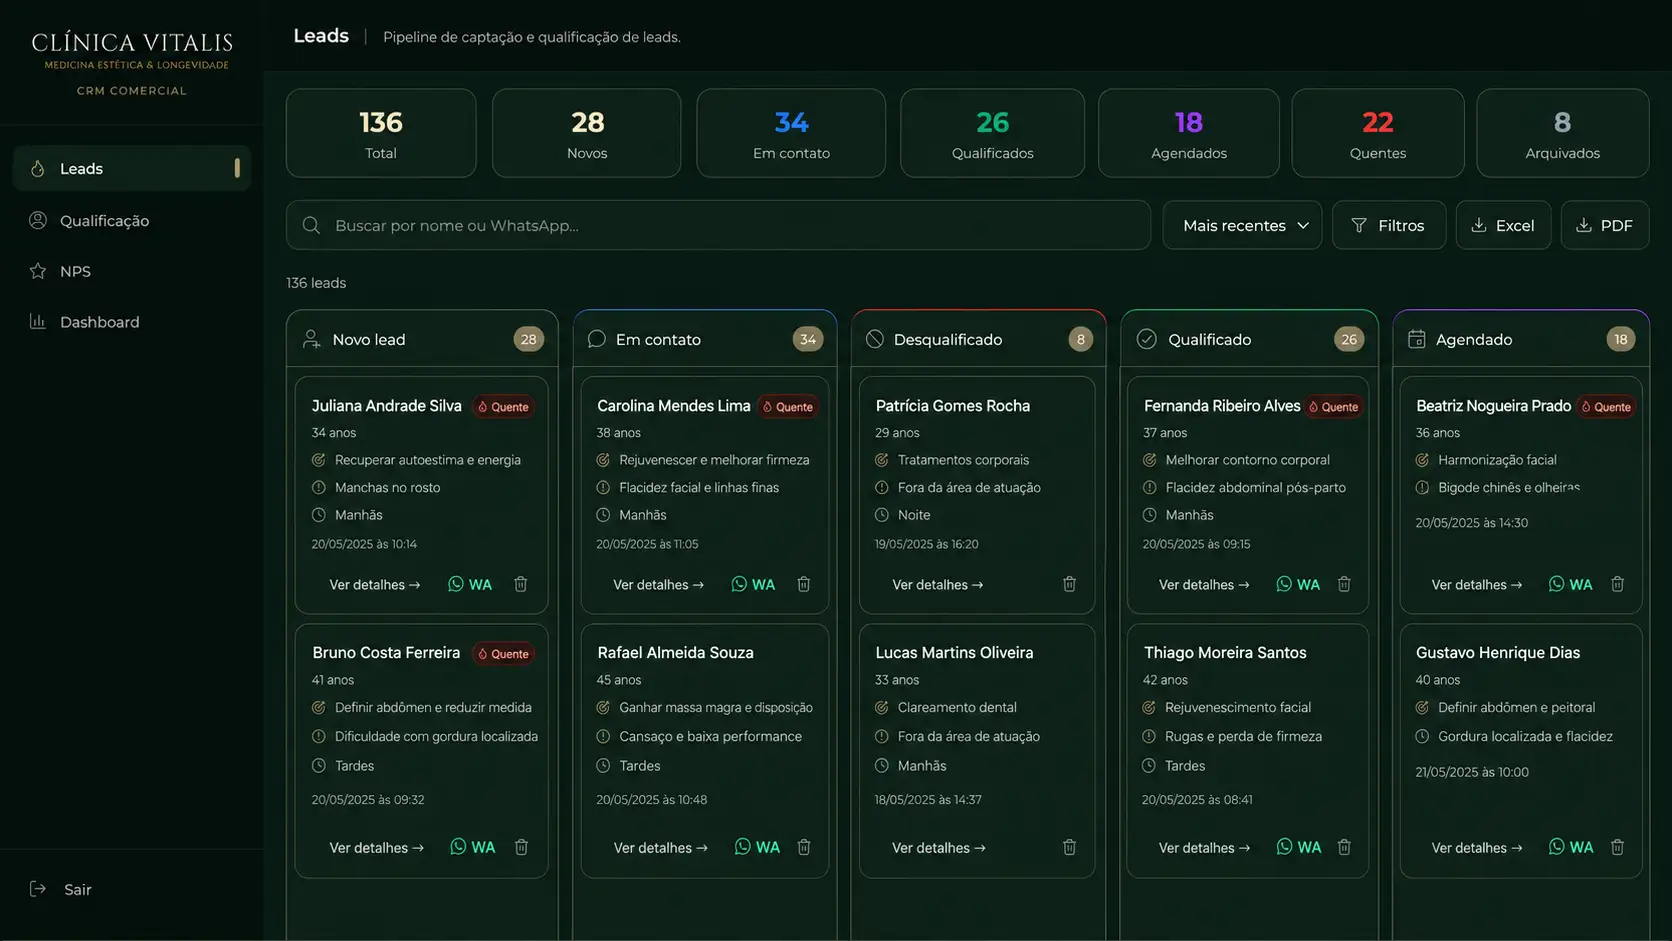Click the Qualificado checkmark circle icon
Screen dimensions: 1672x941
pos(1147,339)
